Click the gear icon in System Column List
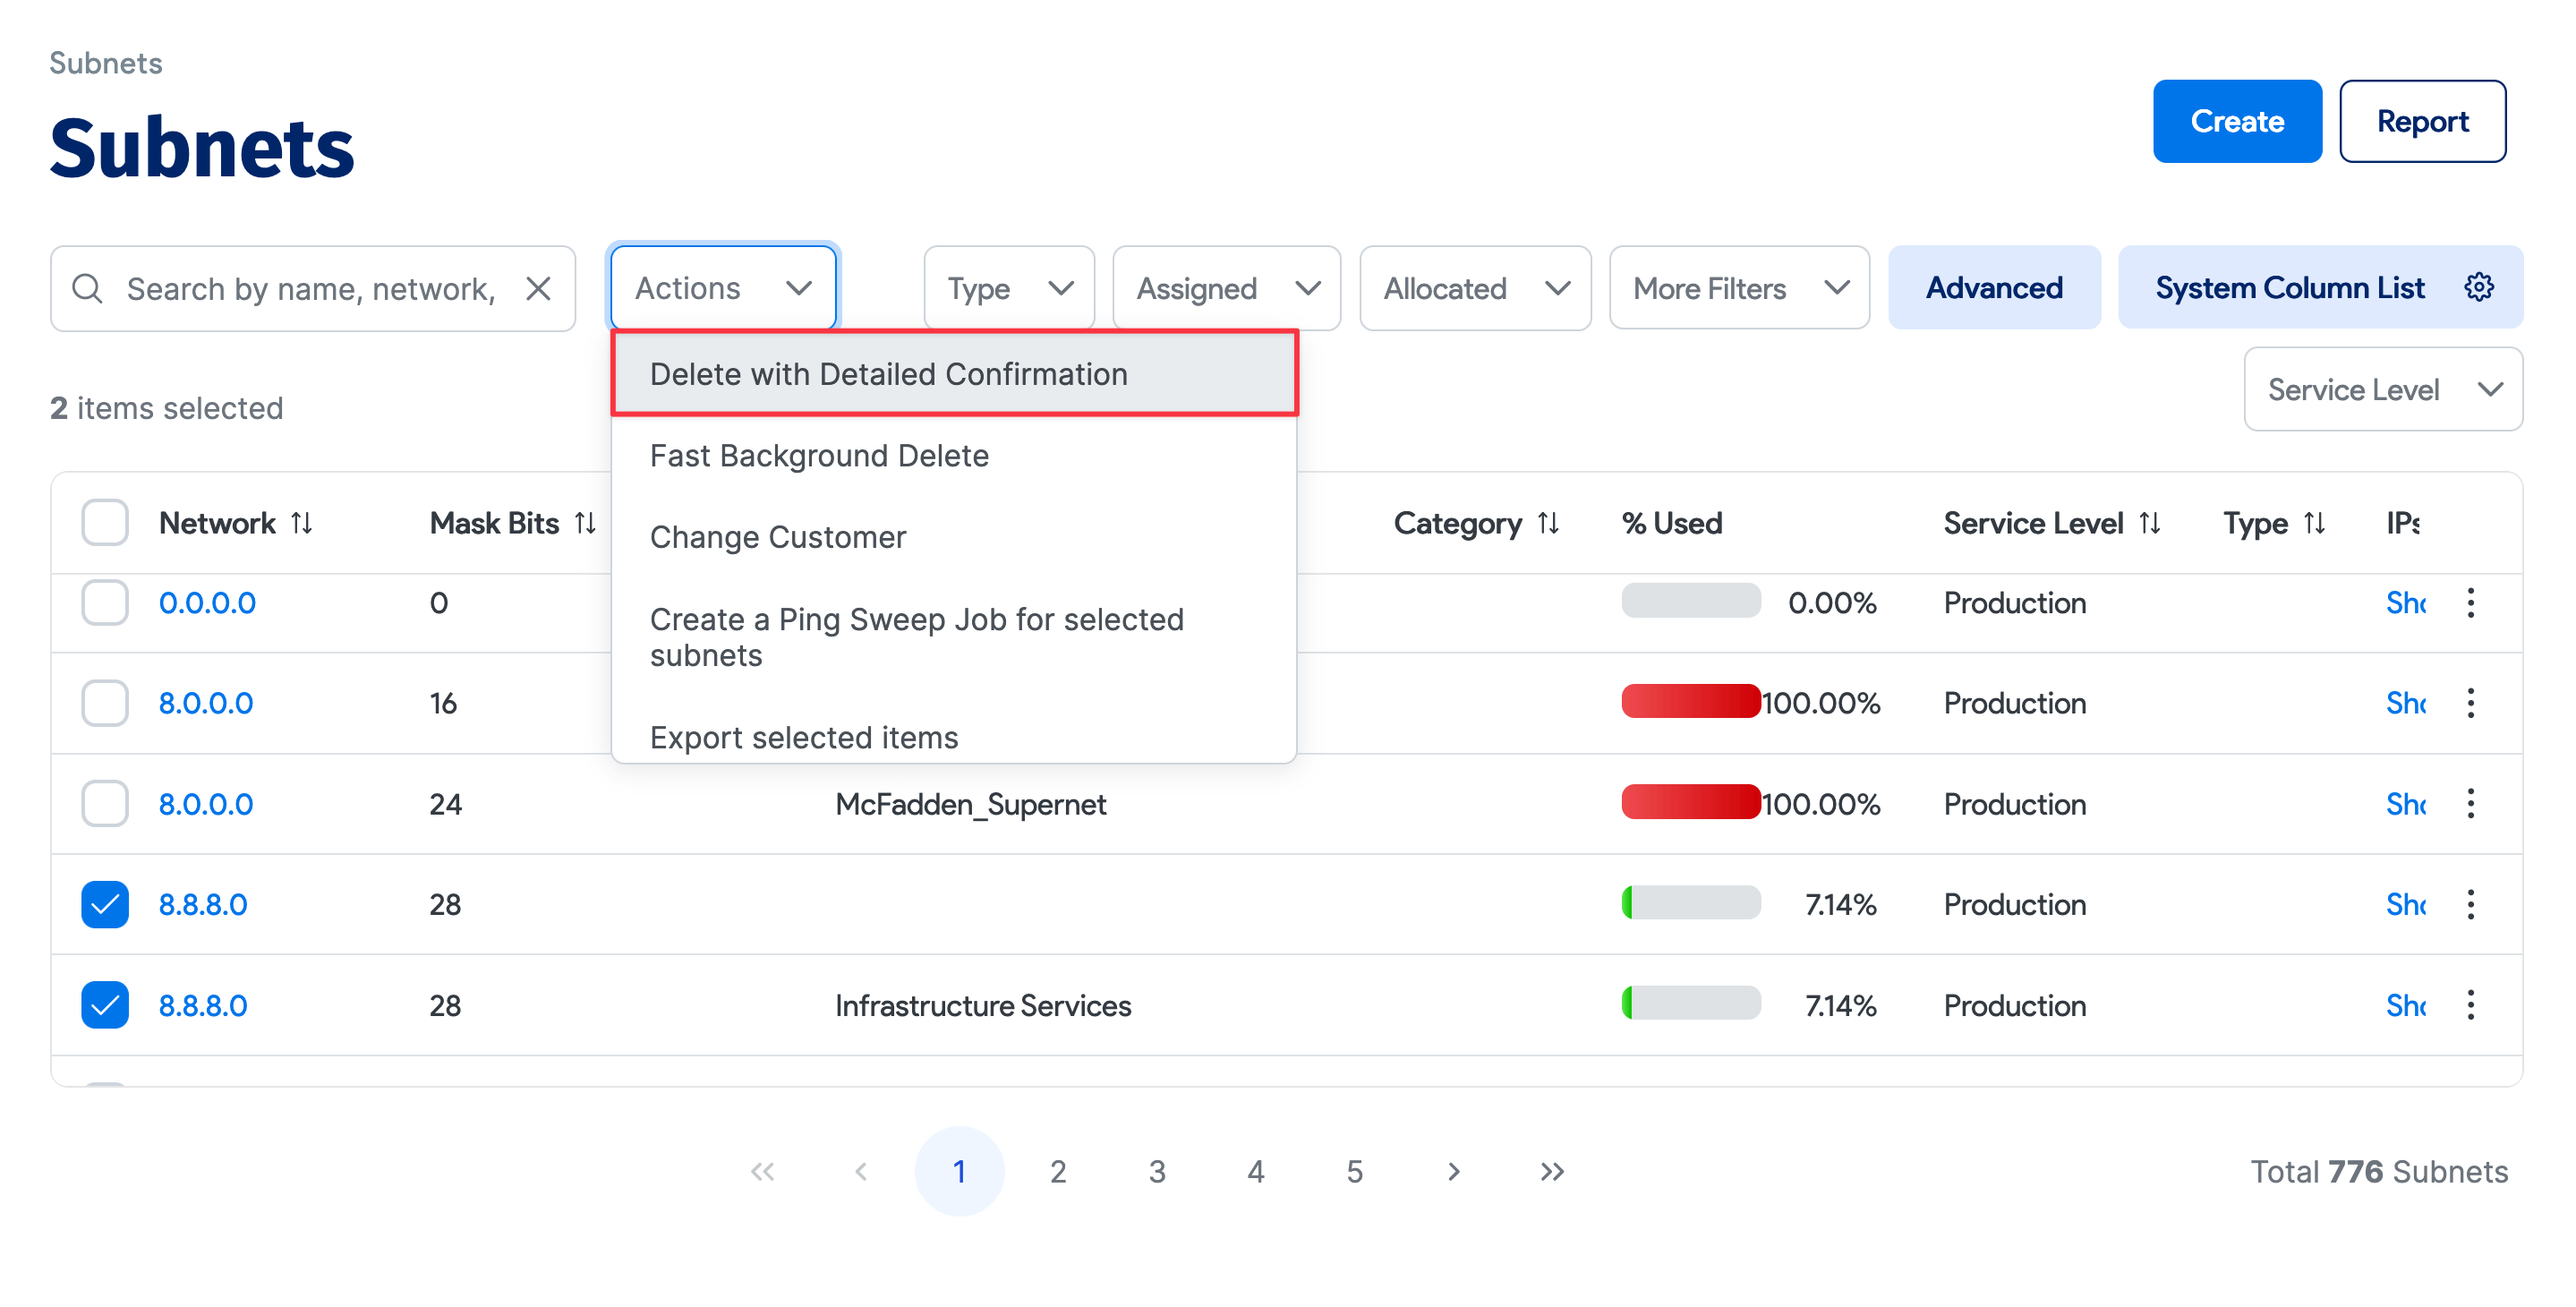This screenshot has width=2576, height=1307. pos(2478,288)
